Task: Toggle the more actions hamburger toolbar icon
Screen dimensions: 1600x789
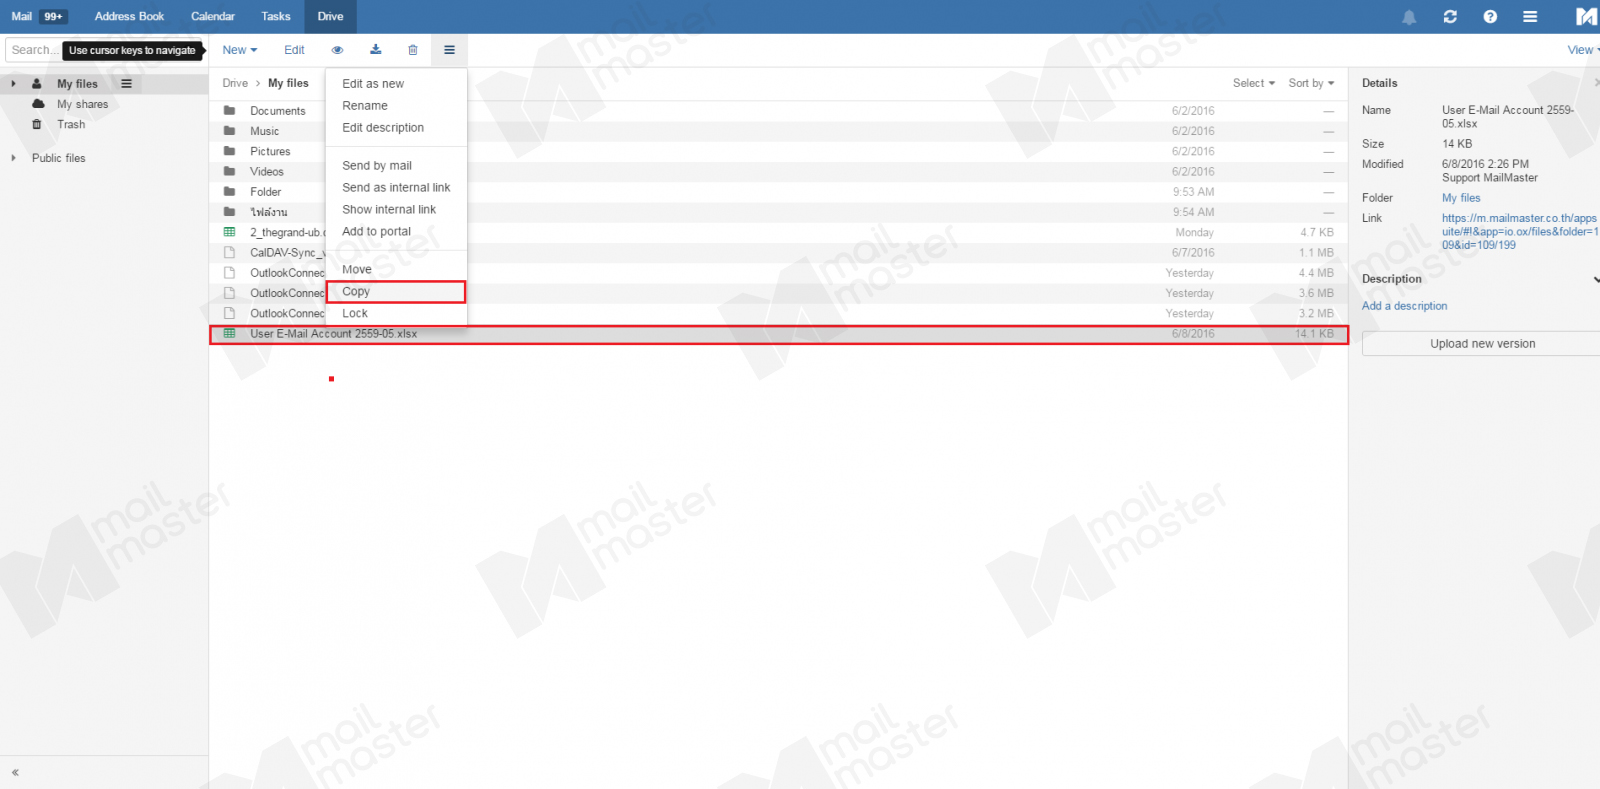Action: (x=449, y=50)
